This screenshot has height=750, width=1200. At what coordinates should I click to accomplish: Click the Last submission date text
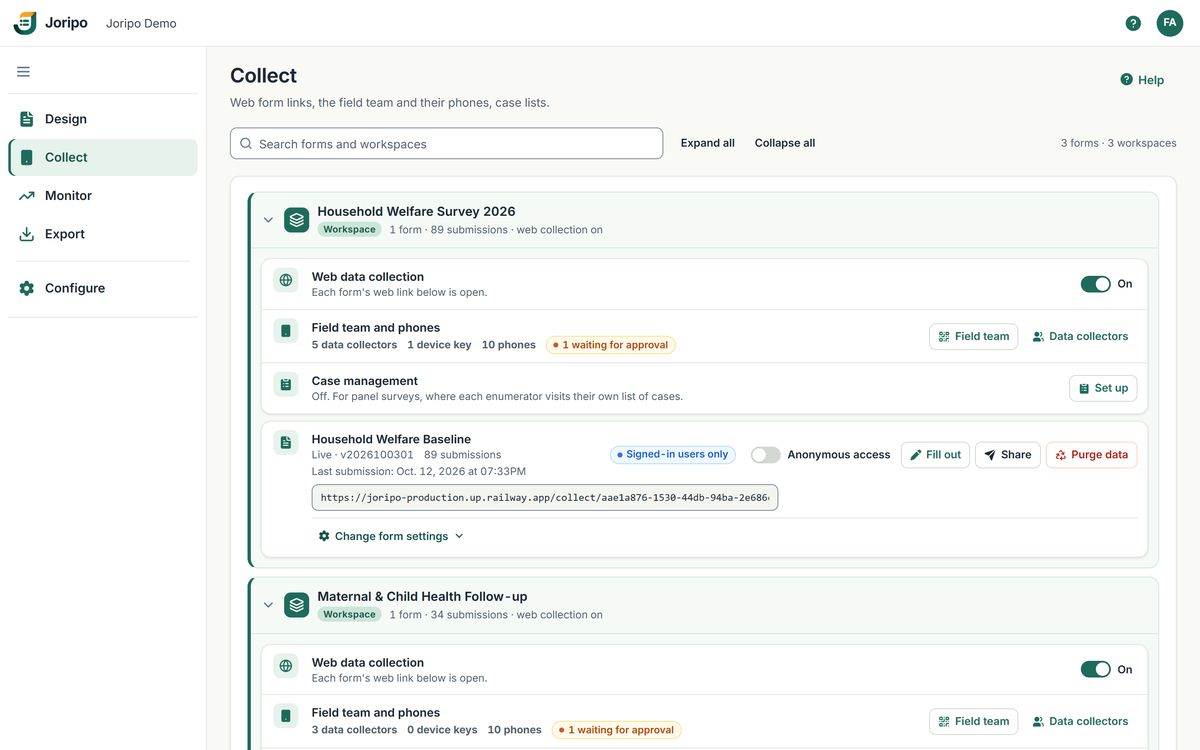(418, 471)
